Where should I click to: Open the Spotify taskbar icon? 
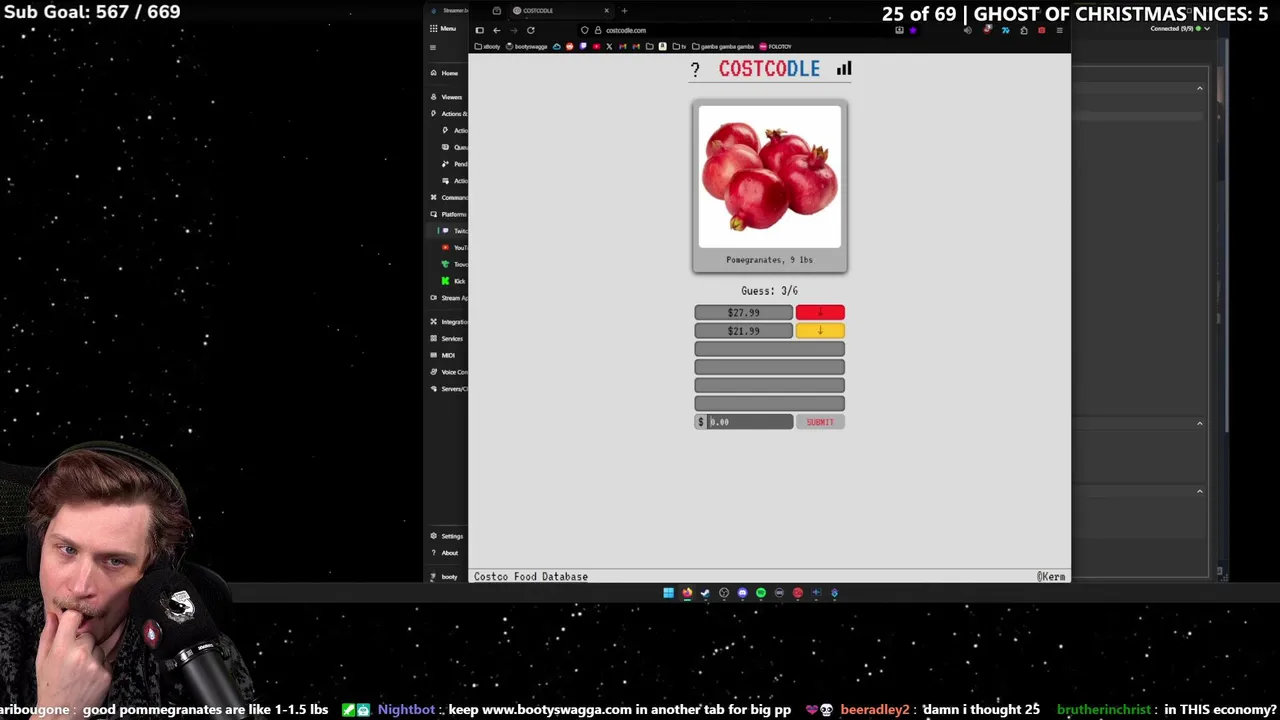coord(761,593)
